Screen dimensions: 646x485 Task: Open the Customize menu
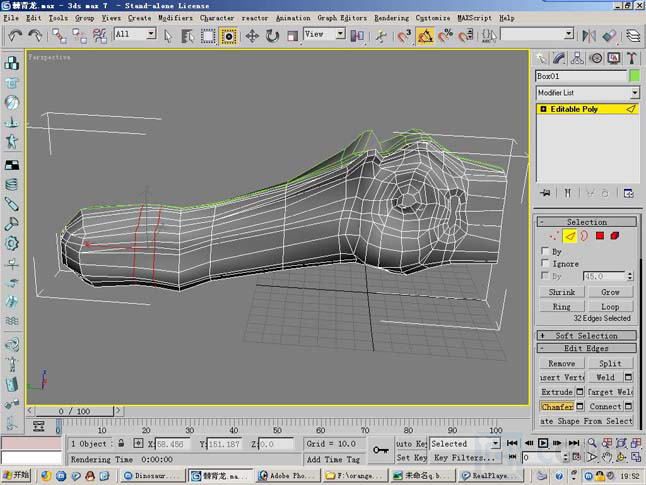(433, 18)
